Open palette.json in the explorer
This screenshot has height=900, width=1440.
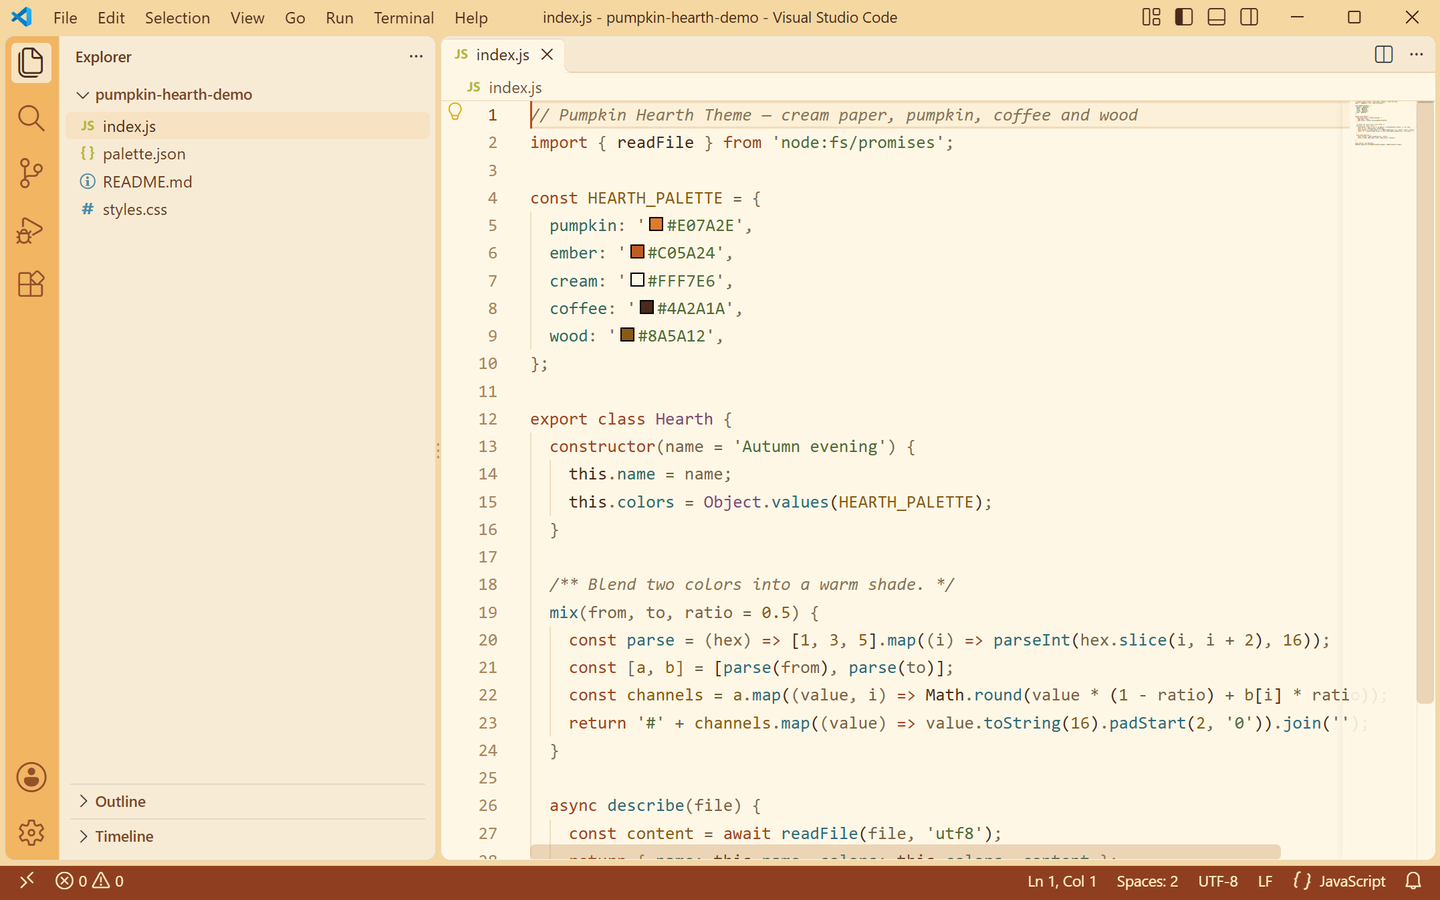pyautogui.click(x=248, y=154)
